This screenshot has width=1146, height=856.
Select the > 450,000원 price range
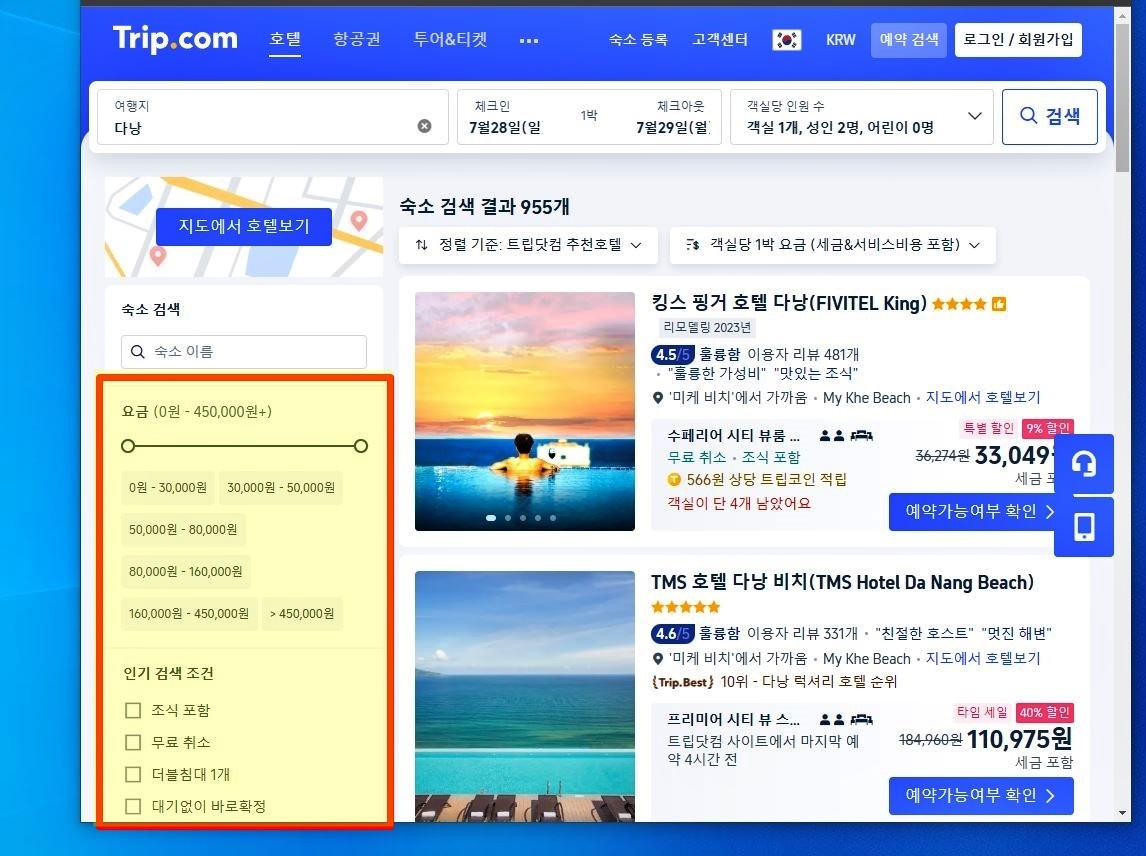pyautogui.click(x=302, y=614)
